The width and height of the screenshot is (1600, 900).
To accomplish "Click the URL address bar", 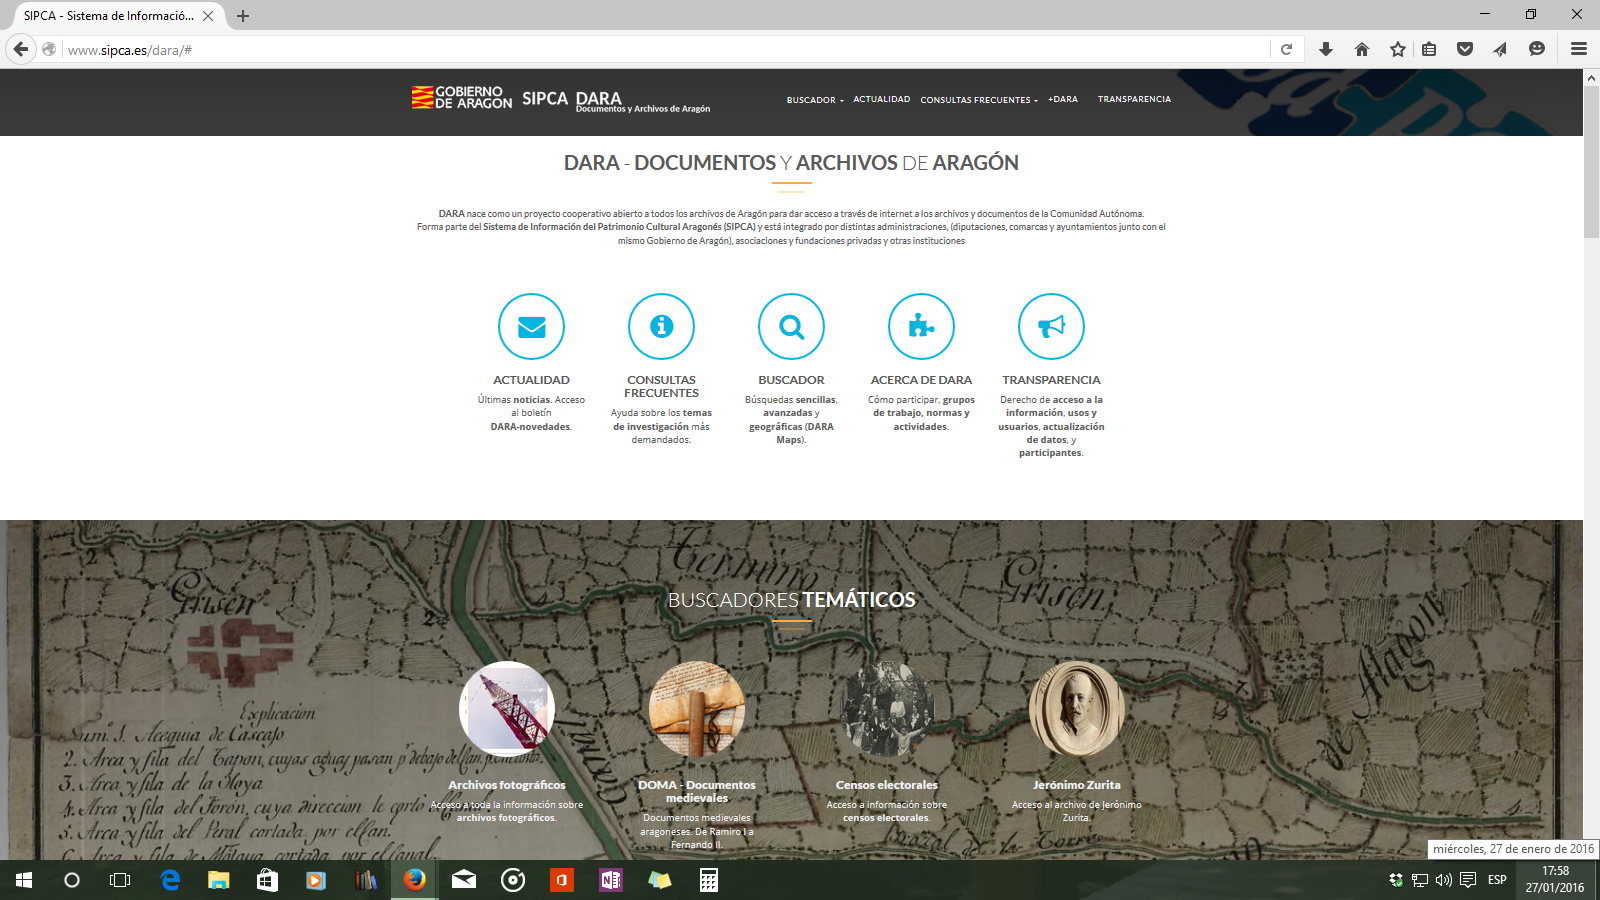I will click(x=665, y=49).
